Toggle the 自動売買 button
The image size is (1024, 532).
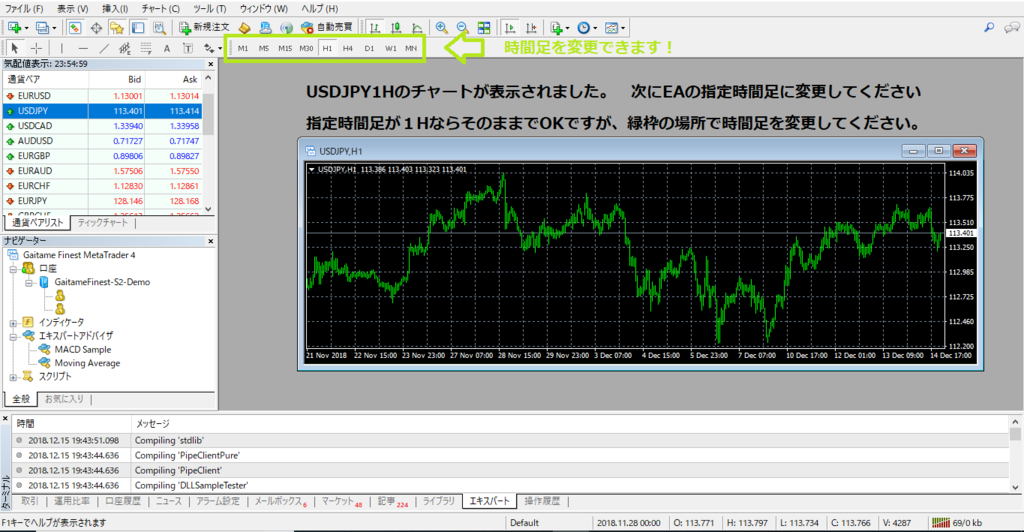[x=327, y=27]
